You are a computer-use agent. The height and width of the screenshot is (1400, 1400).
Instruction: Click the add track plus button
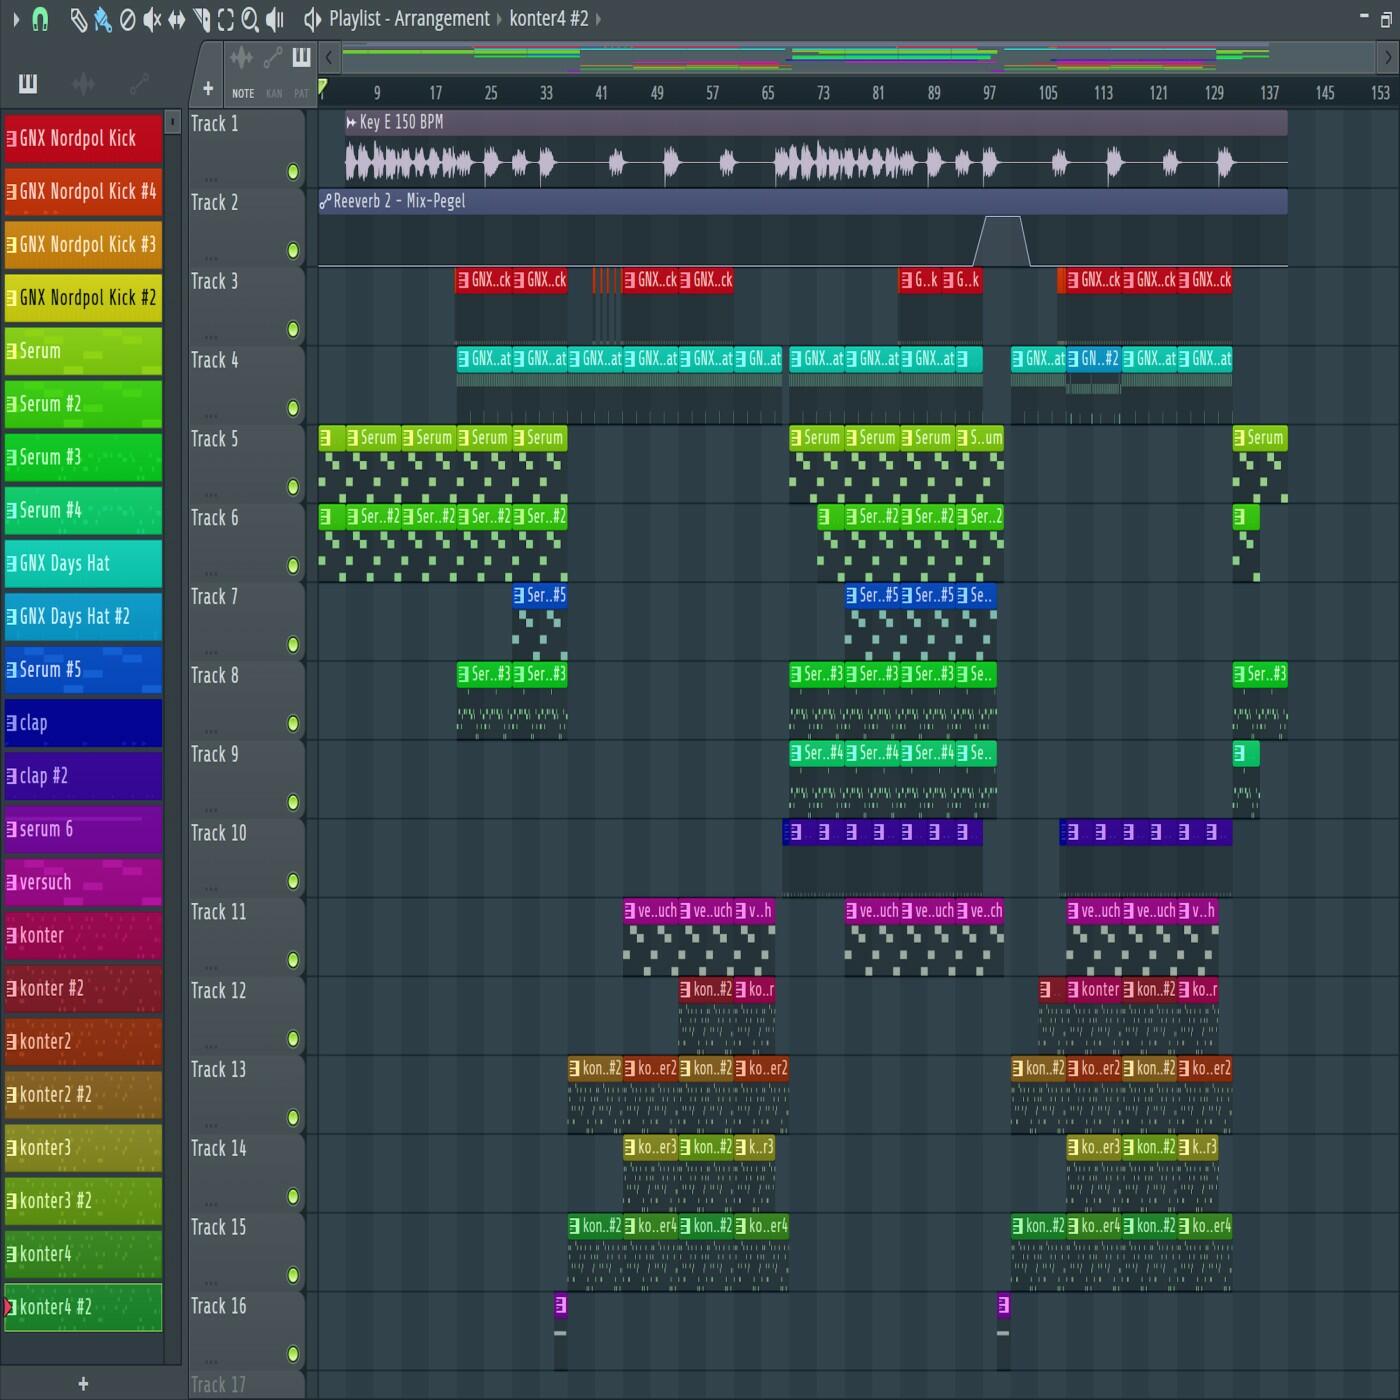click(x=208, y=89)
